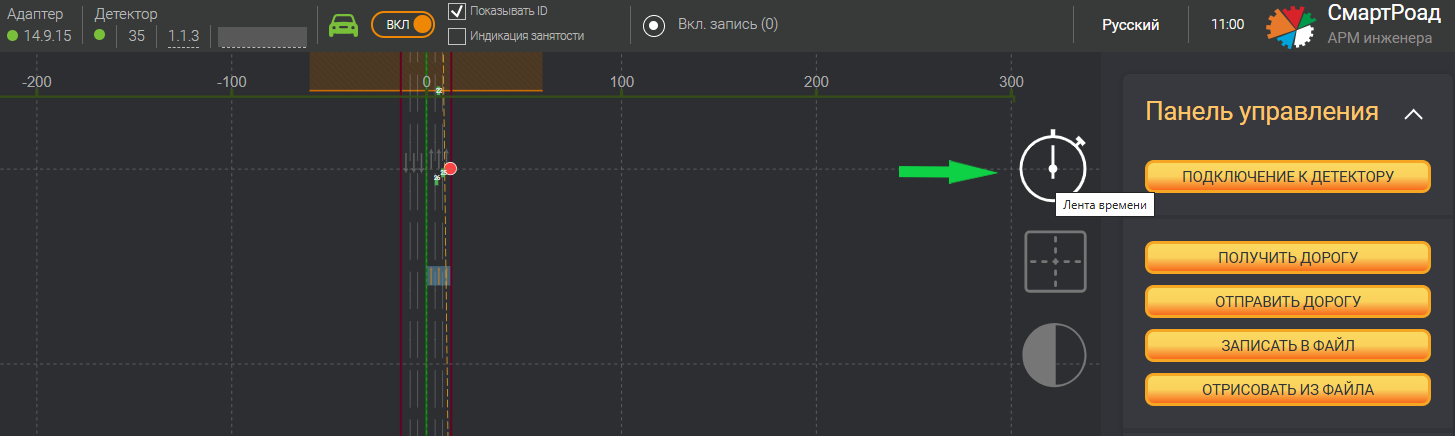Click the record circle icon
This screenshot has height=436, width=1455.
click(x=654, y=25)
